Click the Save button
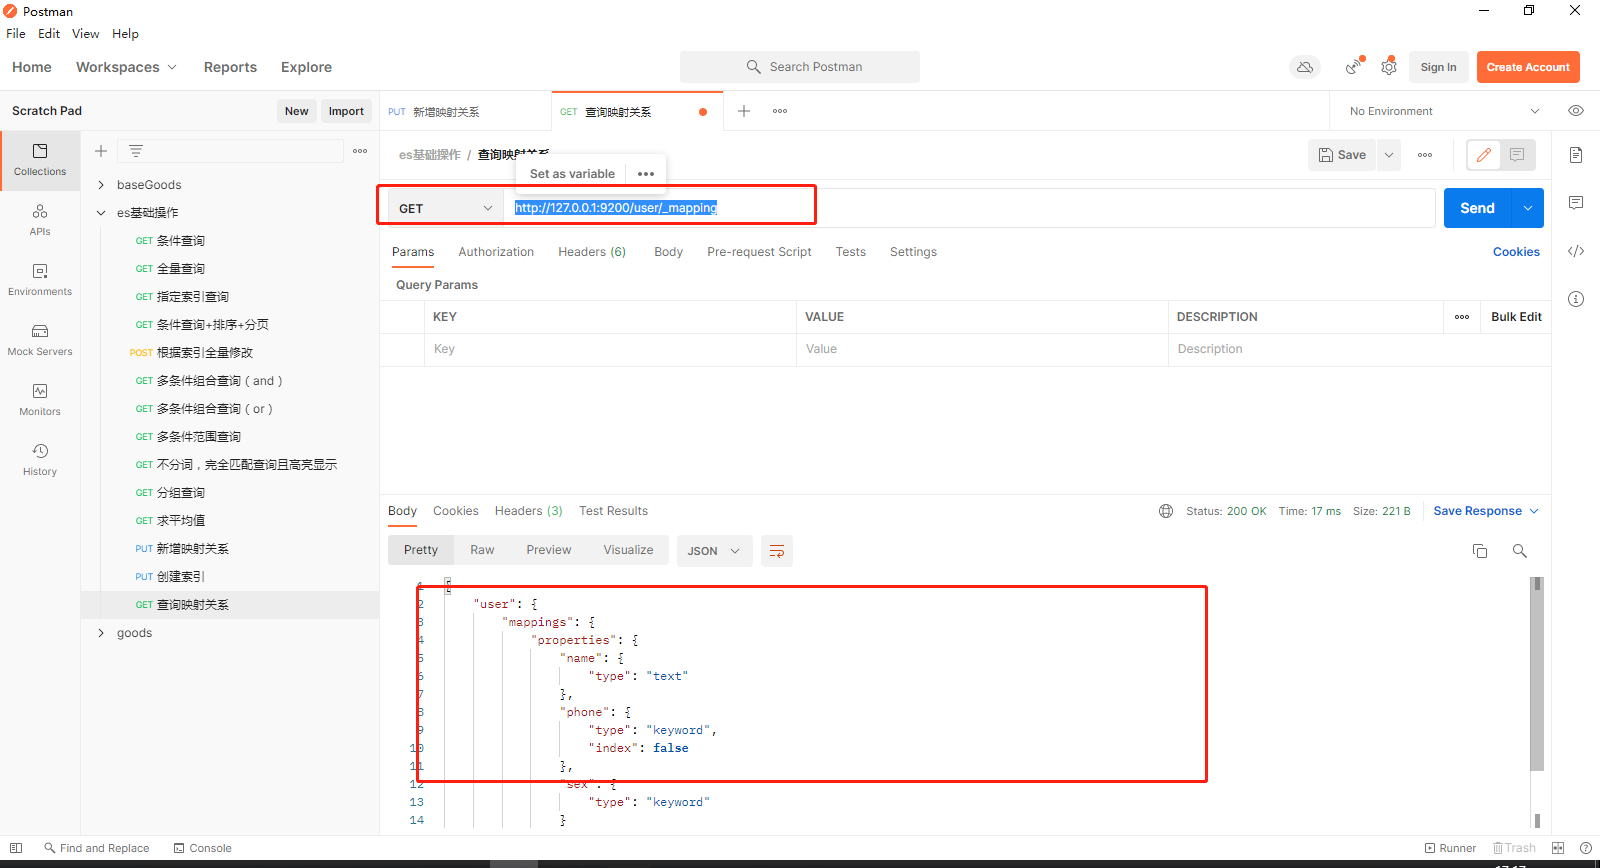Screen dimensions: 1600x868 [x=1342, y=155]
